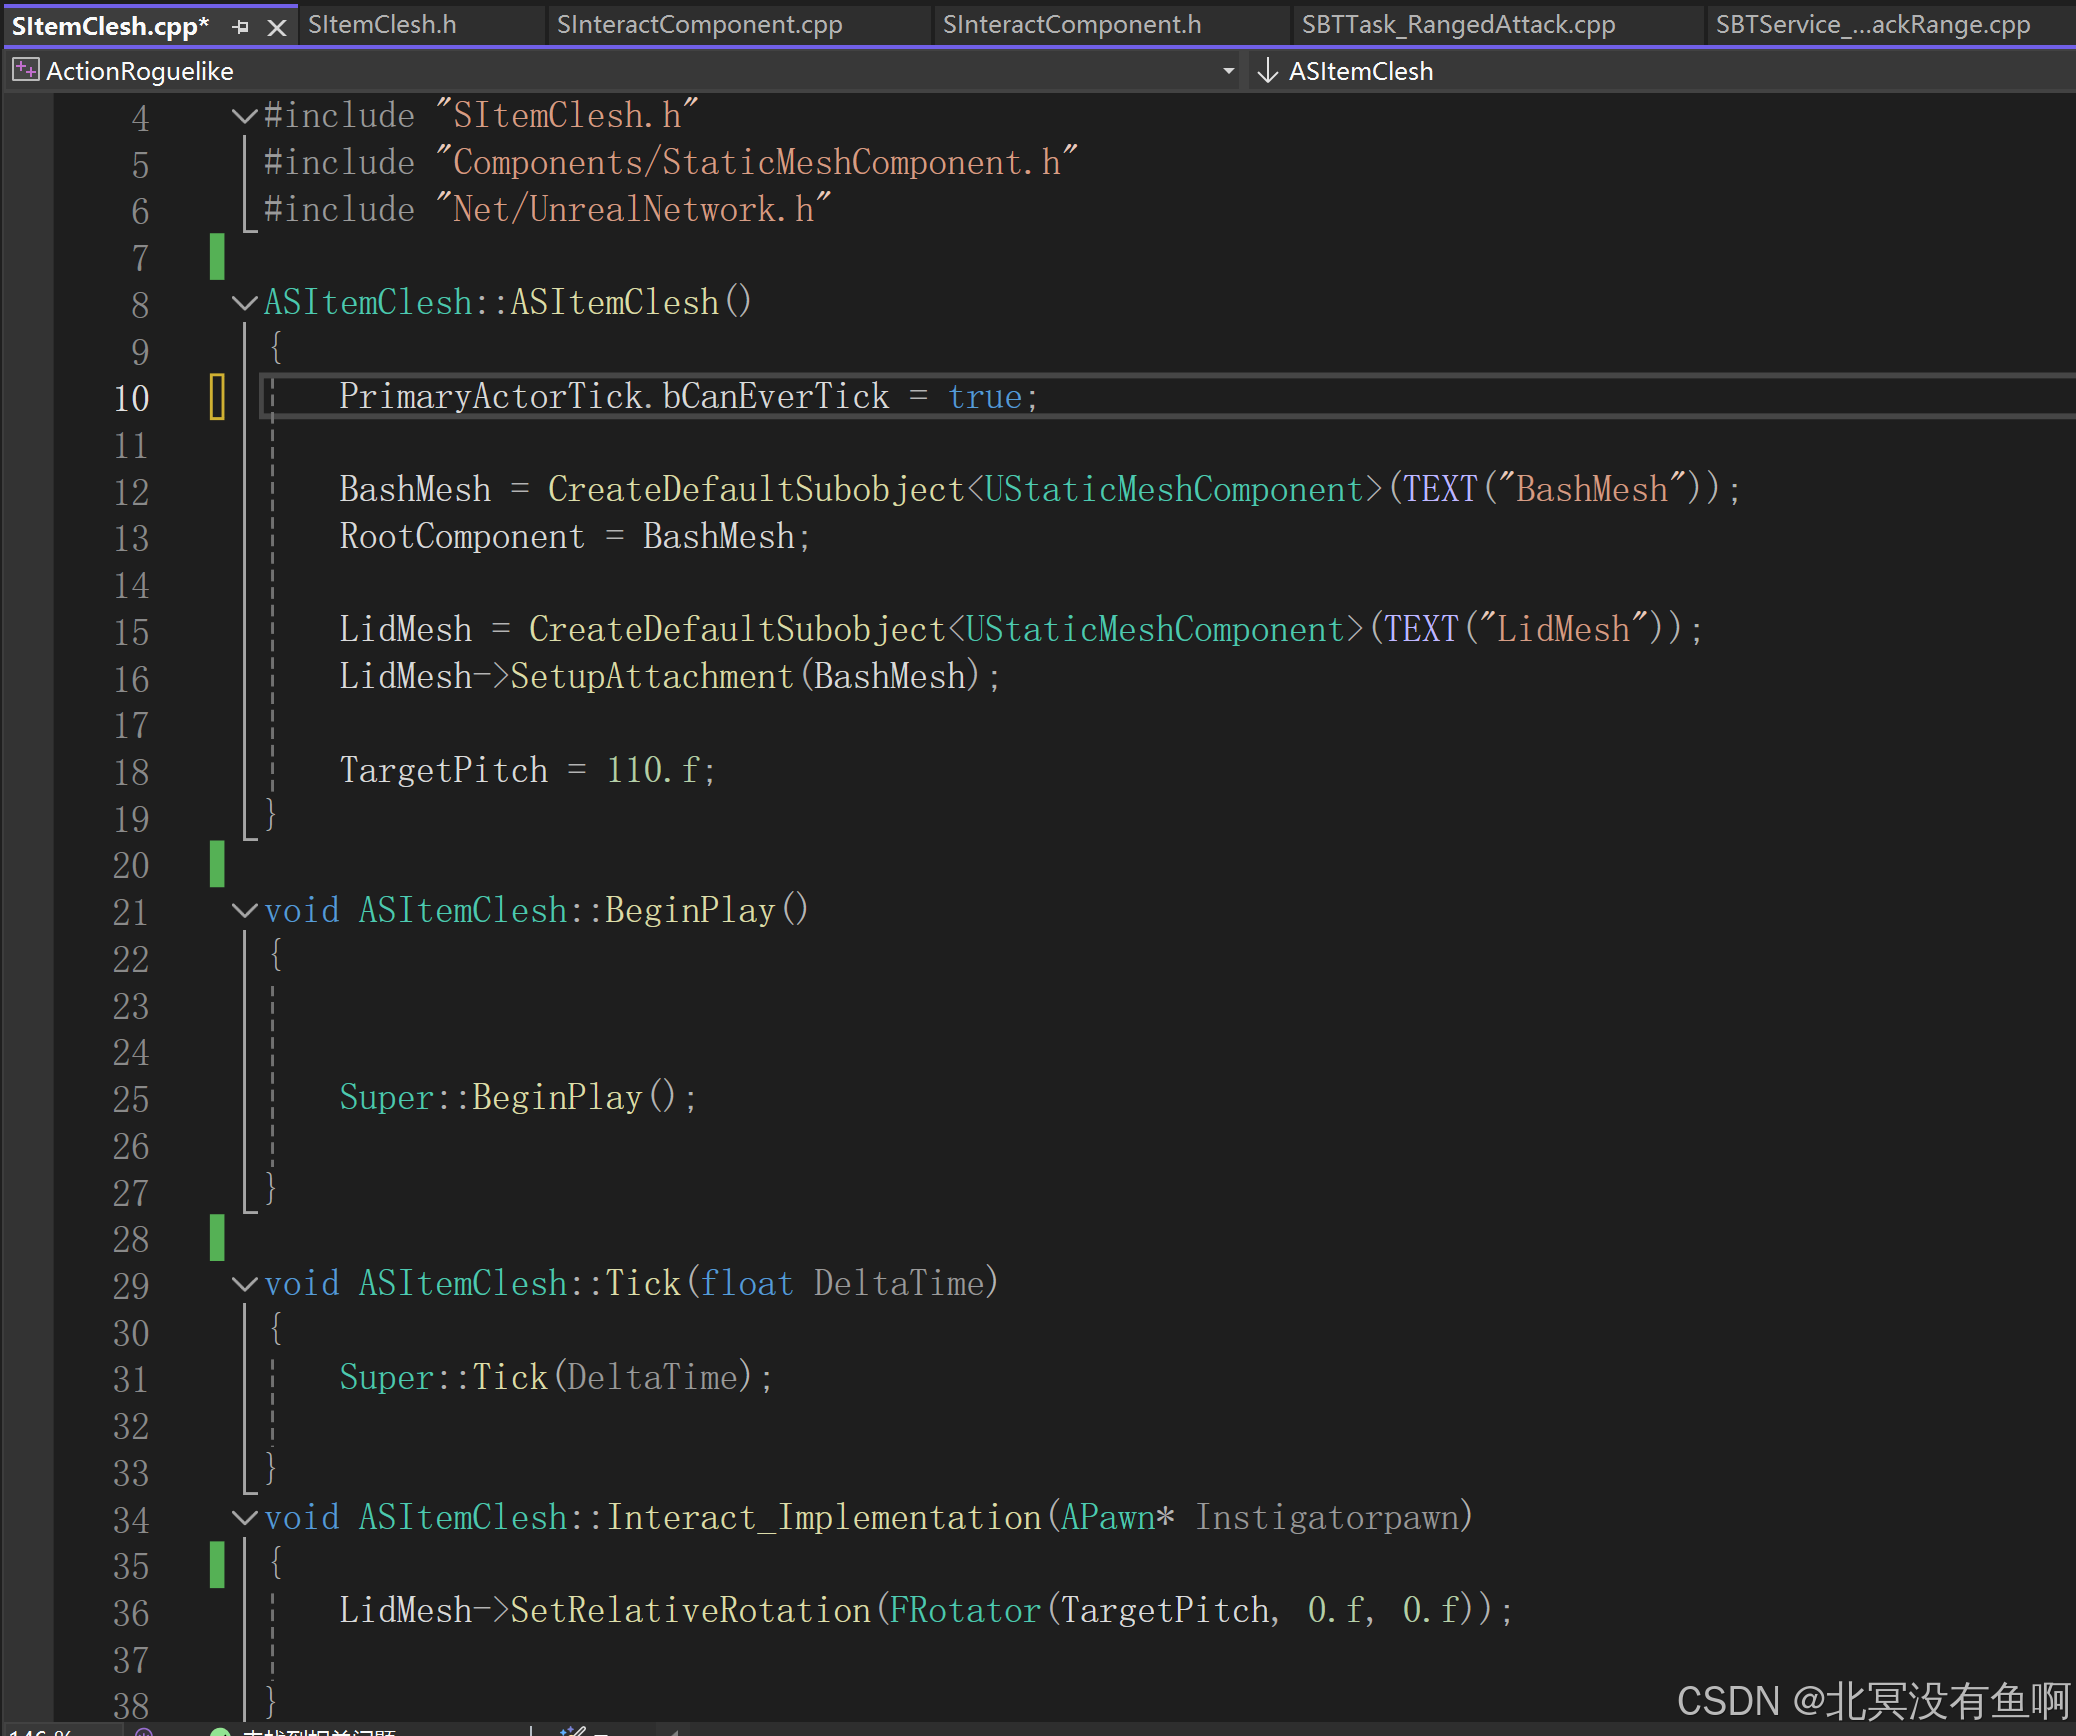Click the ActionRoguelike project scope icon
Screen dimensions: 2076x1736
click(x=25, y=71)
